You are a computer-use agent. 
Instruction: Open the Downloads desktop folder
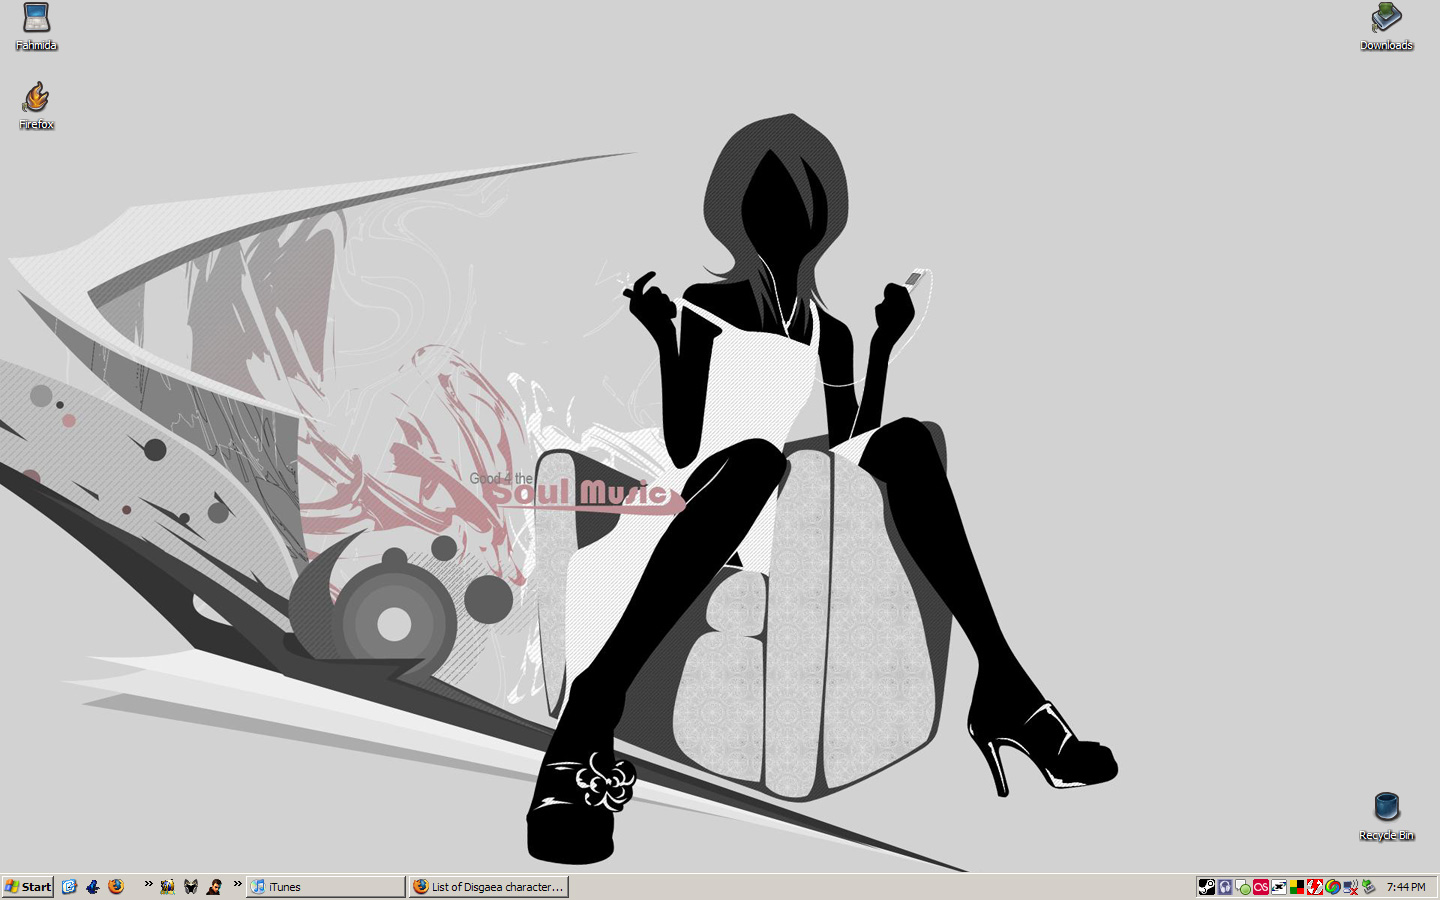coord(1386,27)
